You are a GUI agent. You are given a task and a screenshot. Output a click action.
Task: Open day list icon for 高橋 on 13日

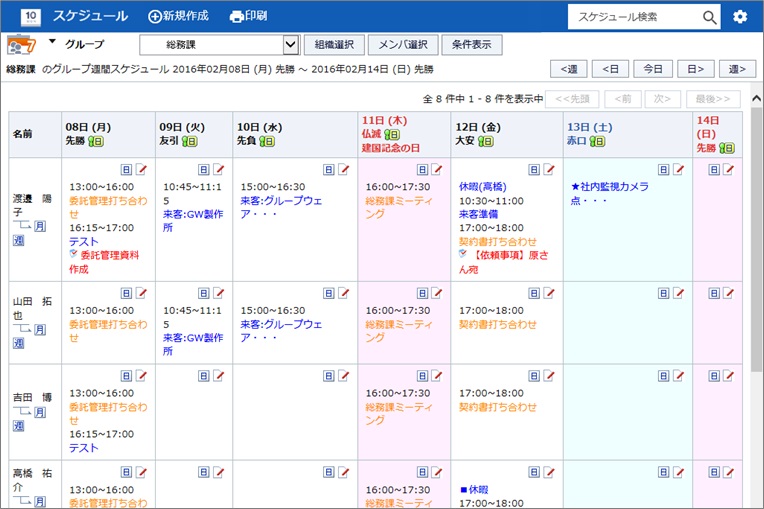[664, 472]
